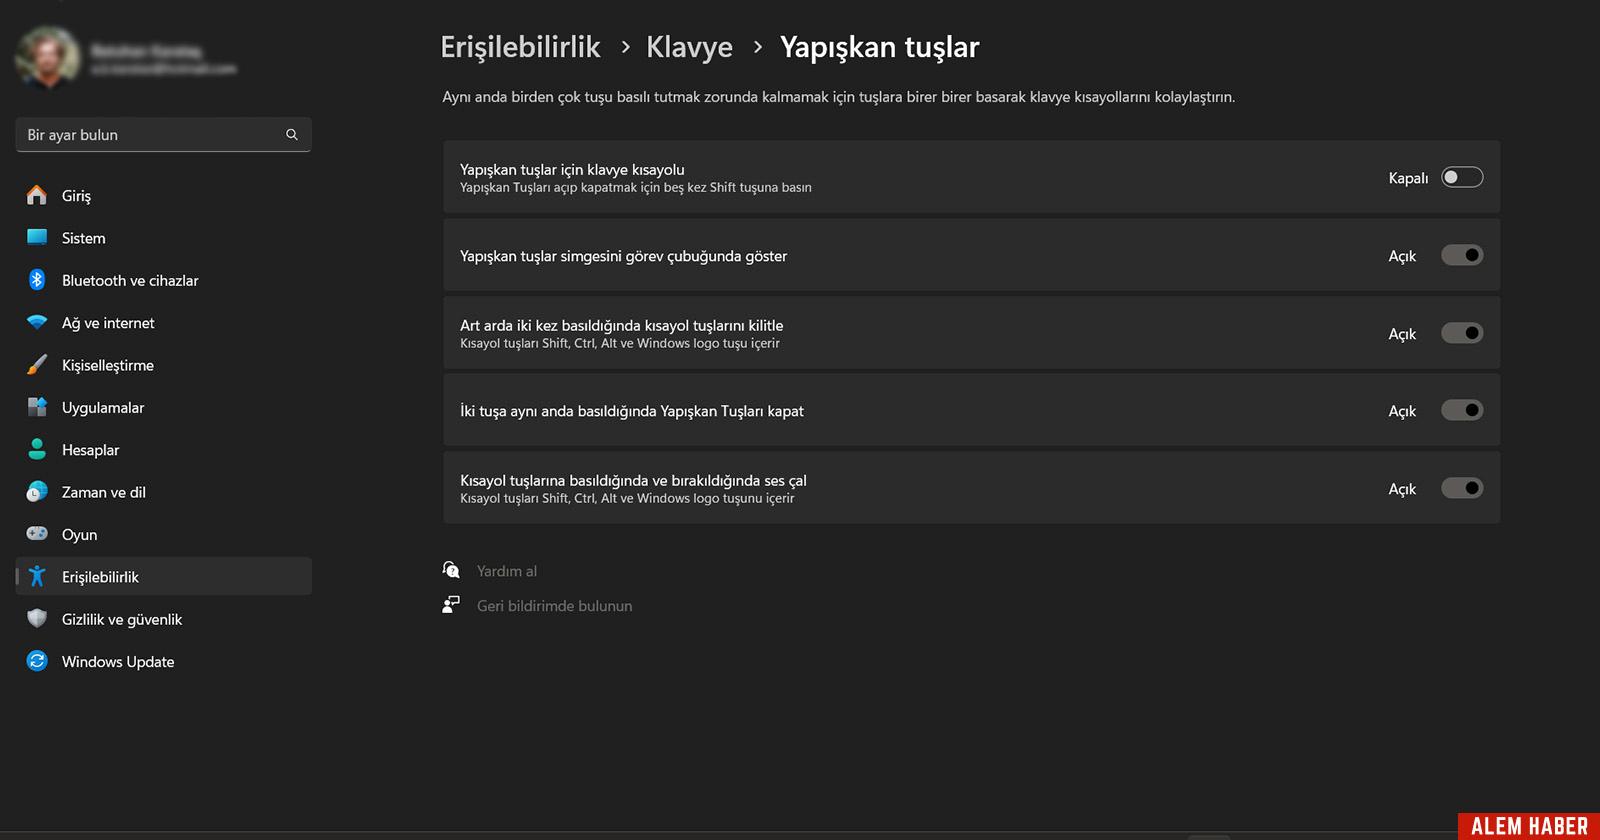Click the Geri bildirimde bulunun feedback icon
The image size is (1600, 840).
(x=451, y=605)
